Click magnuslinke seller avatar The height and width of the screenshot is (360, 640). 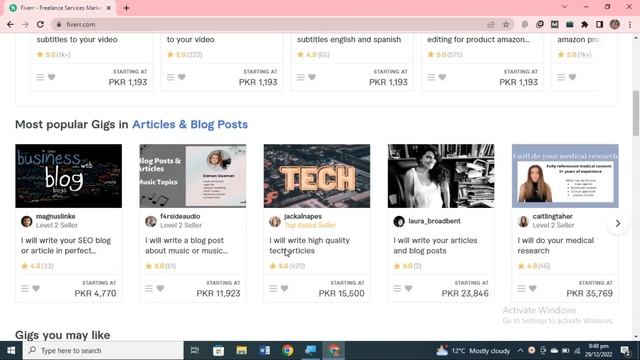pos(27,221)
